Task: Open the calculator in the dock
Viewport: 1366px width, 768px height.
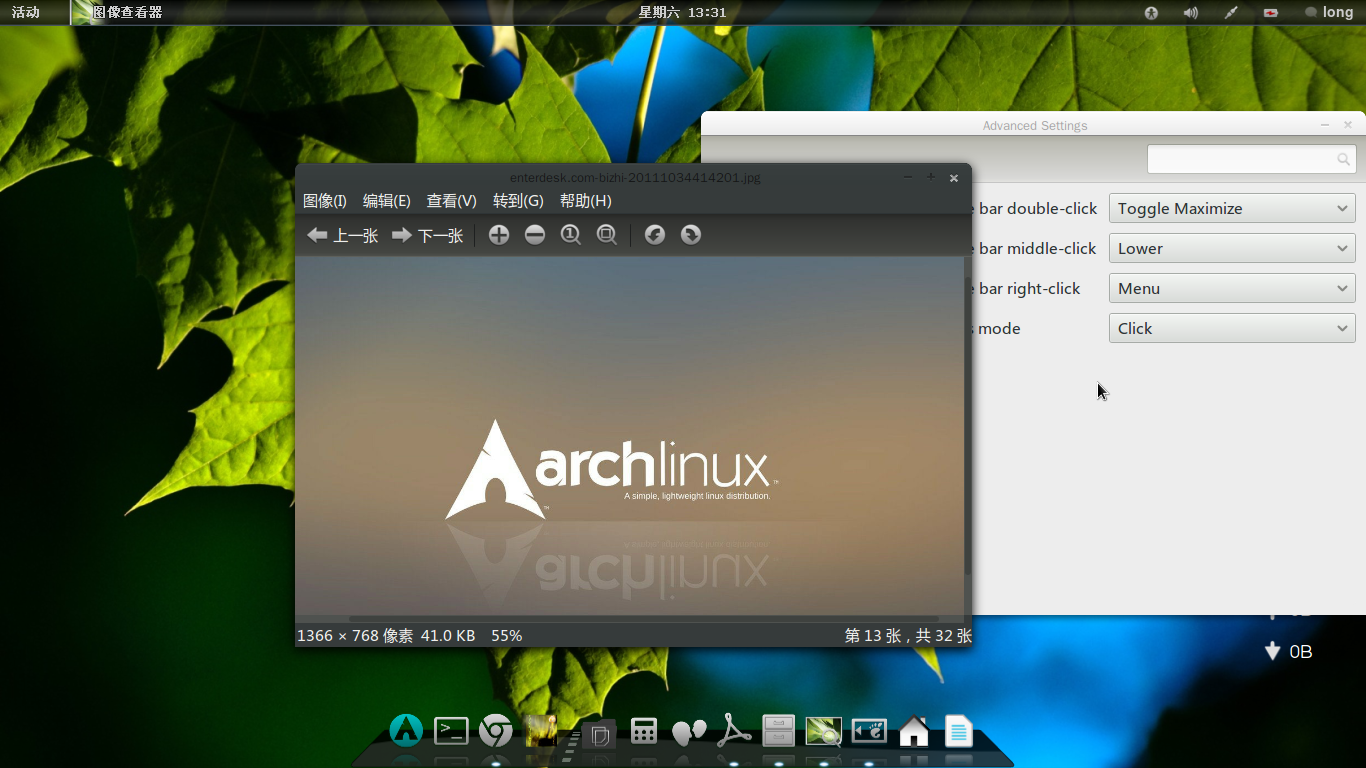Action: (644, 731)
